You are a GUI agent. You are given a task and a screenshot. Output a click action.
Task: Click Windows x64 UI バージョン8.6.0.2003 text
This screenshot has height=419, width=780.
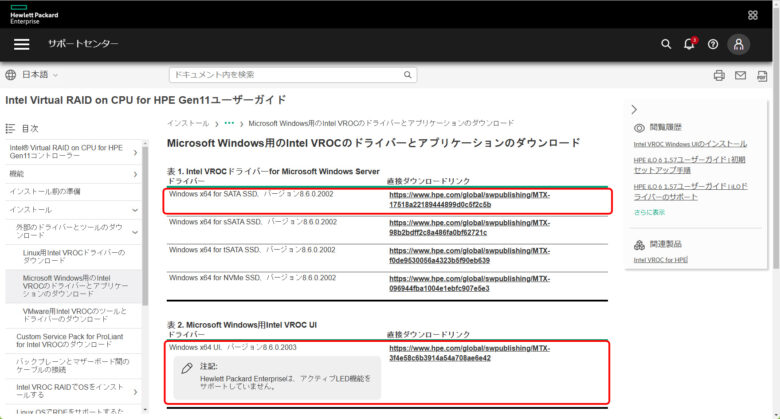click(x=232, y=347)
